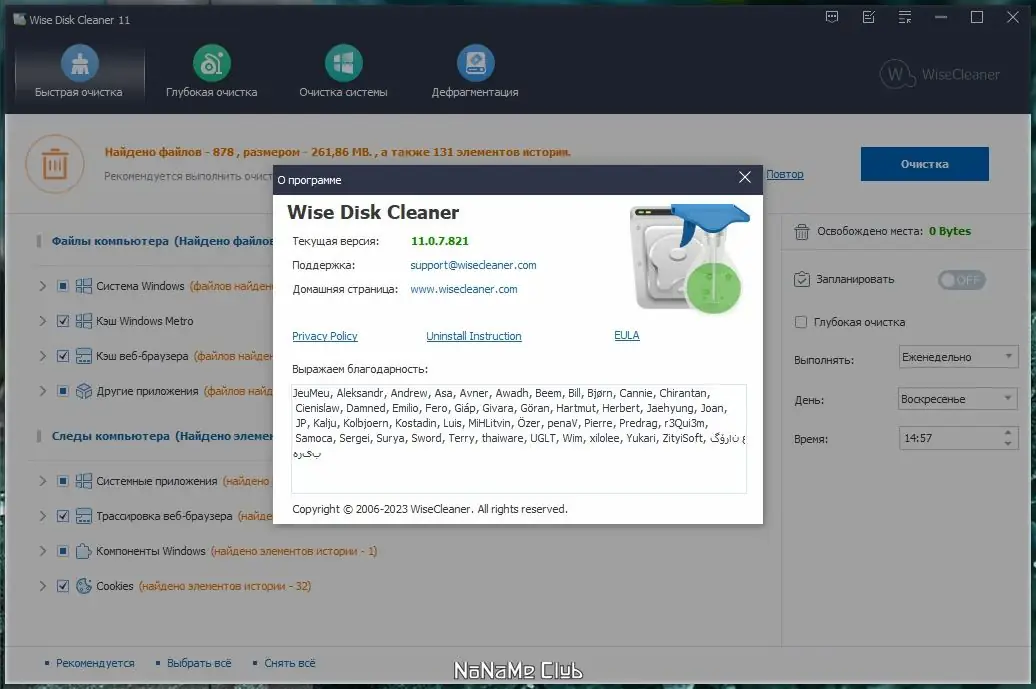Expand the Кэш Windows Metro row
Image resolution: width=1036 pixels, height=689 pixels.
click(x=42, y=321)
